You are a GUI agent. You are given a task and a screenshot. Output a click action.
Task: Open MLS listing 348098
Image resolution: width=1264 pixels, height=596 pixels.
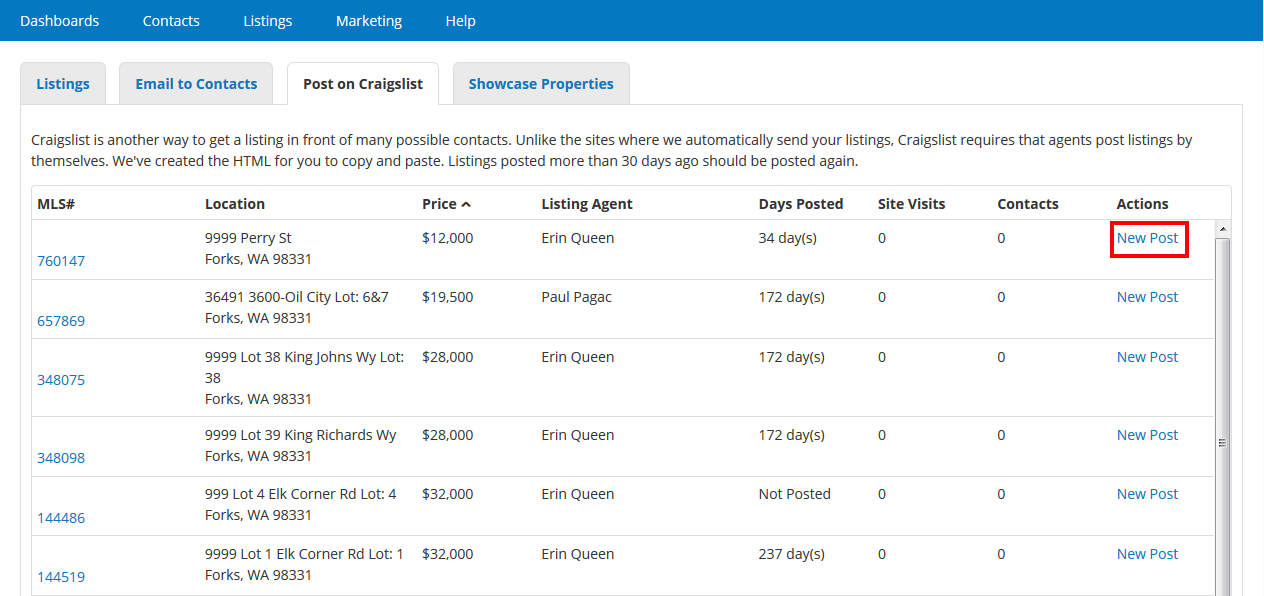(x=61, y=458)
